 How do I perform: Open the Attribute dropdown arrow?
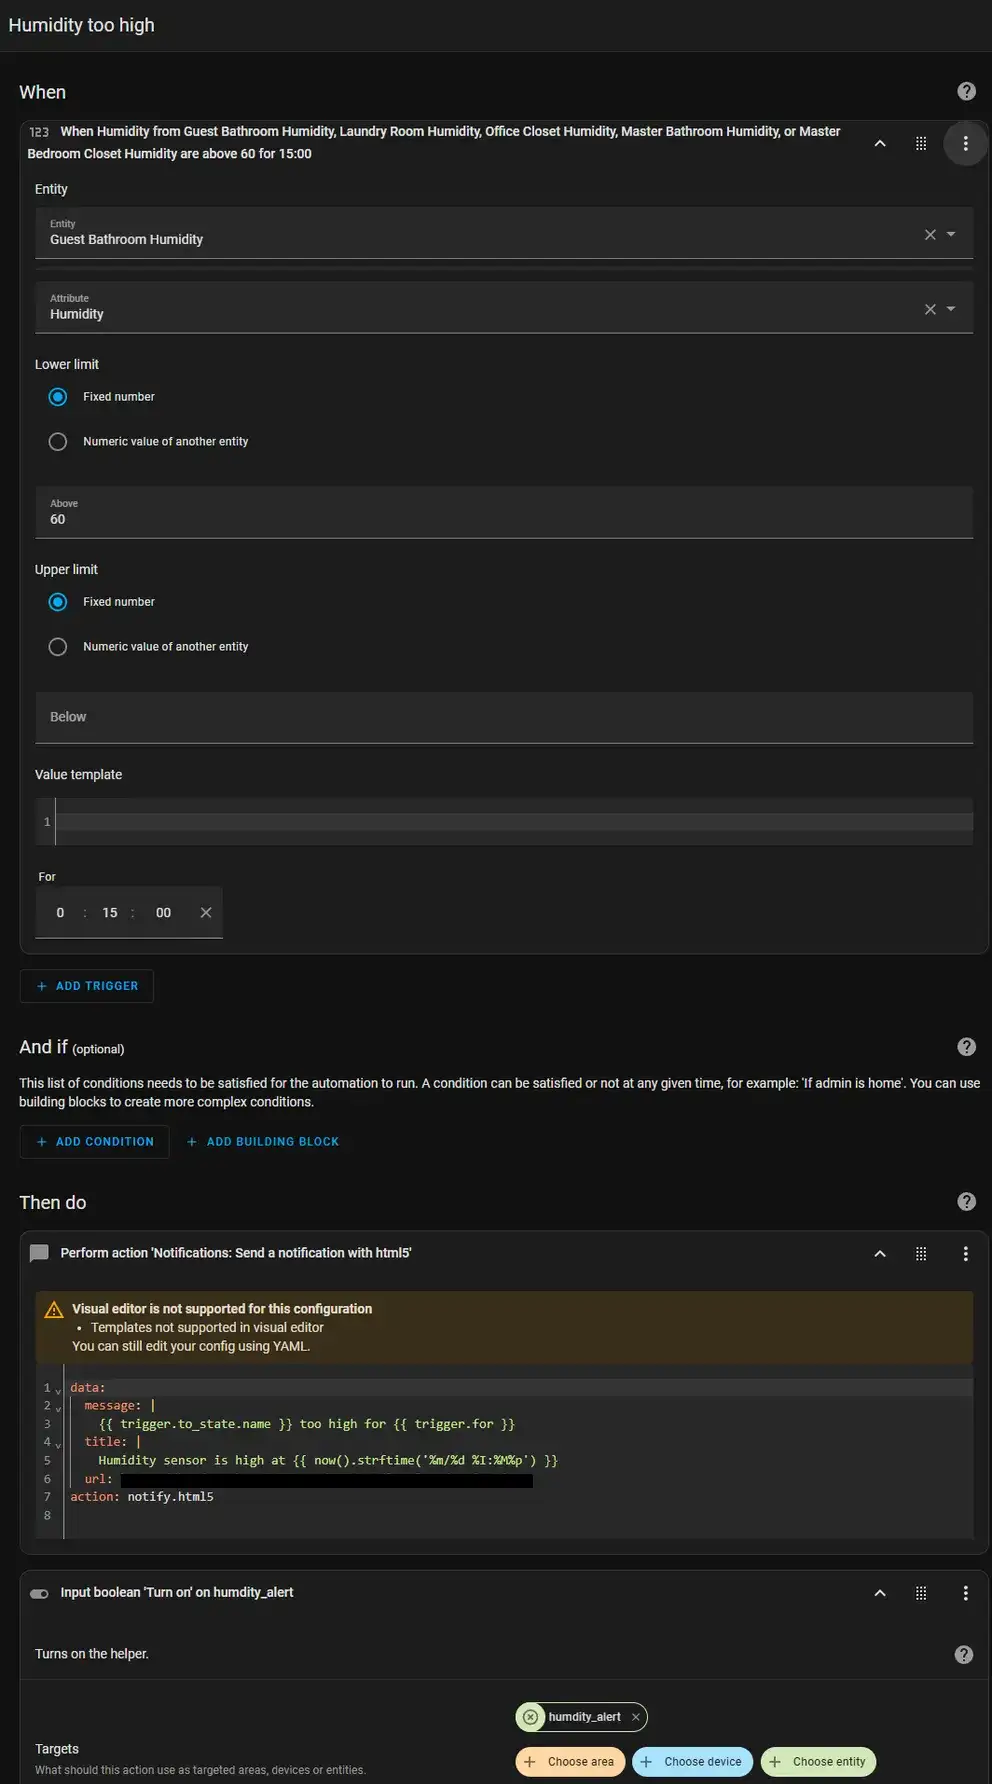point(951,309)
